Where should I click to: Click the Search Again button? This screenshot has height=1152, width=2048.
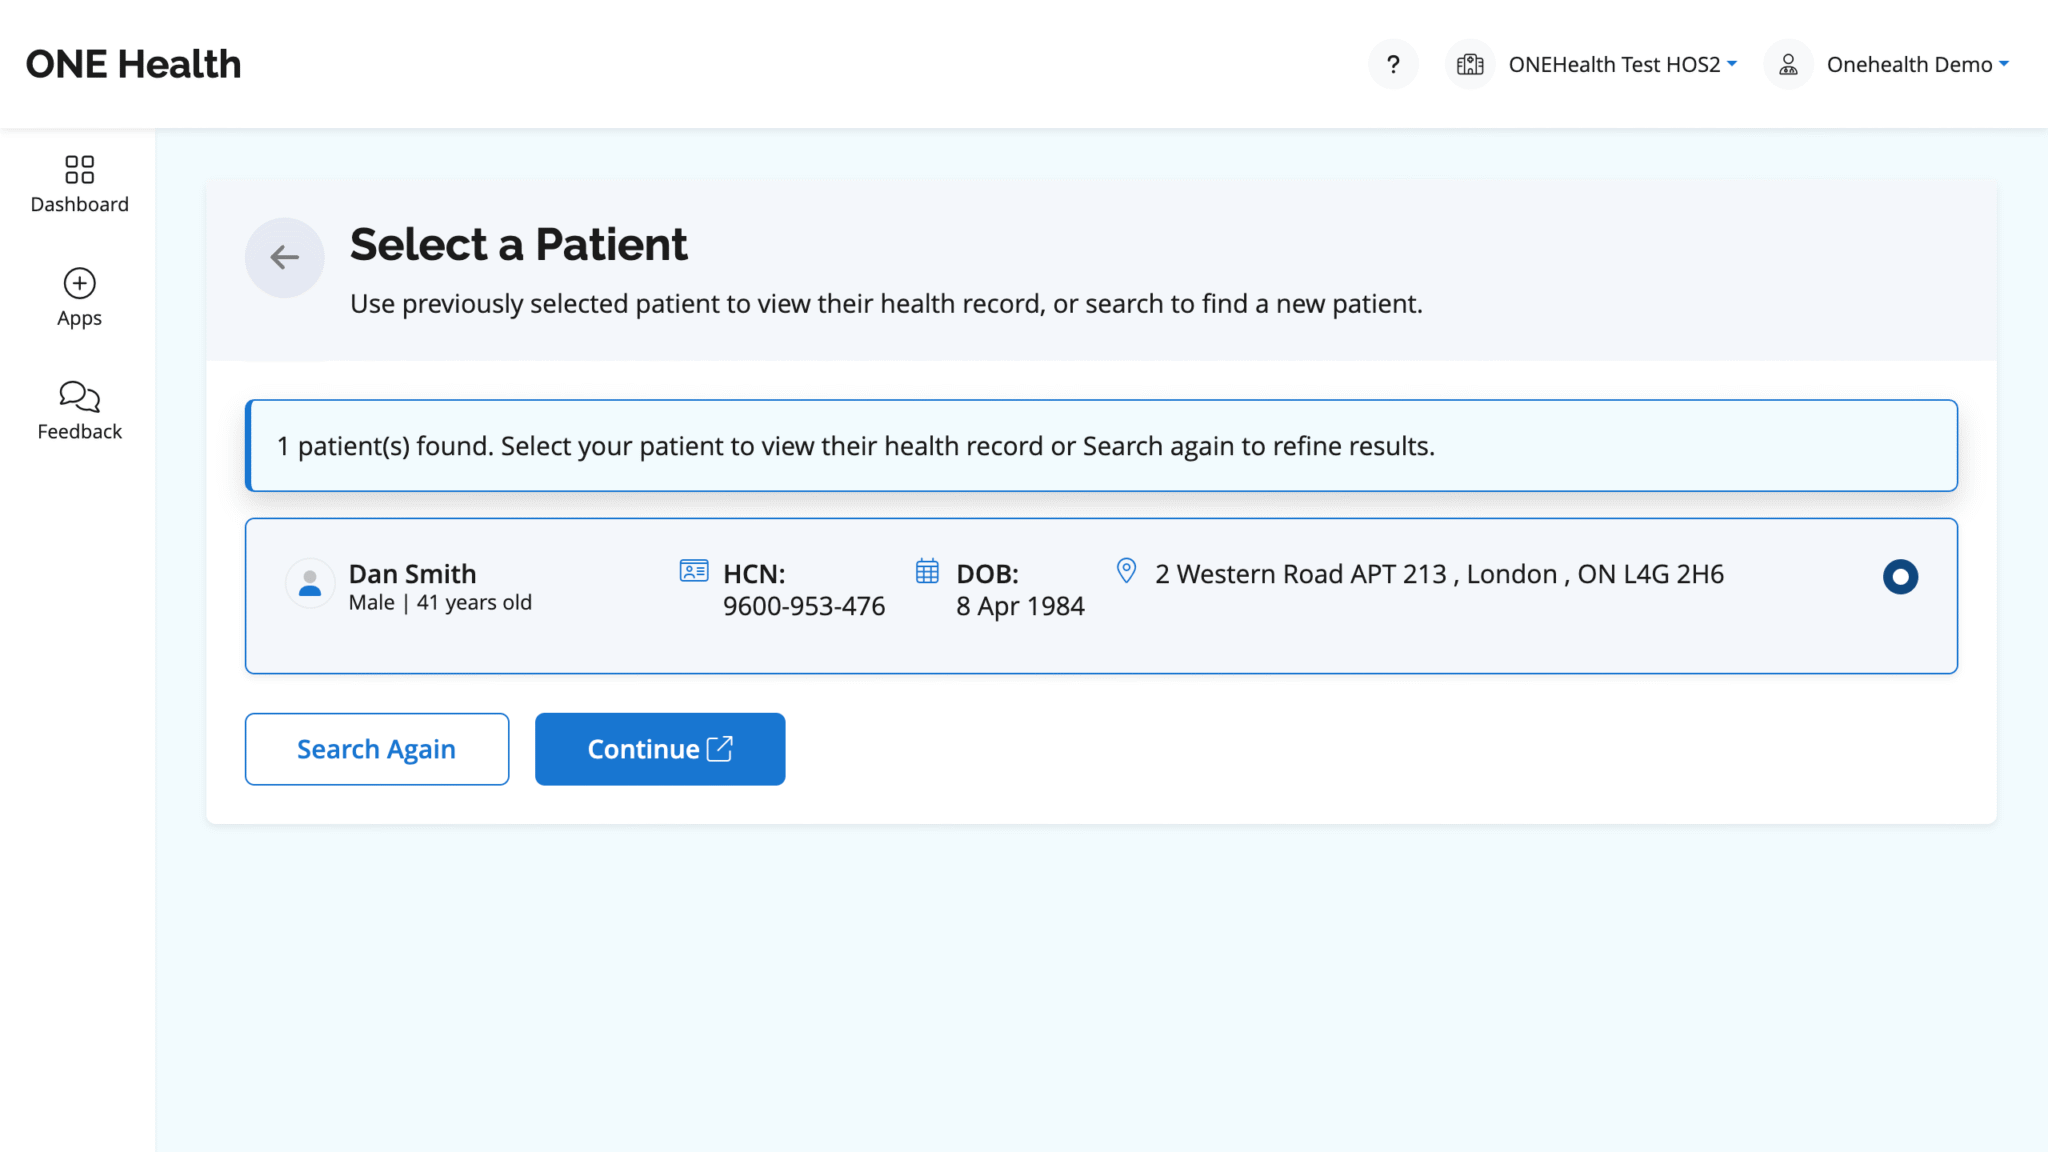[x=376, y=748]
